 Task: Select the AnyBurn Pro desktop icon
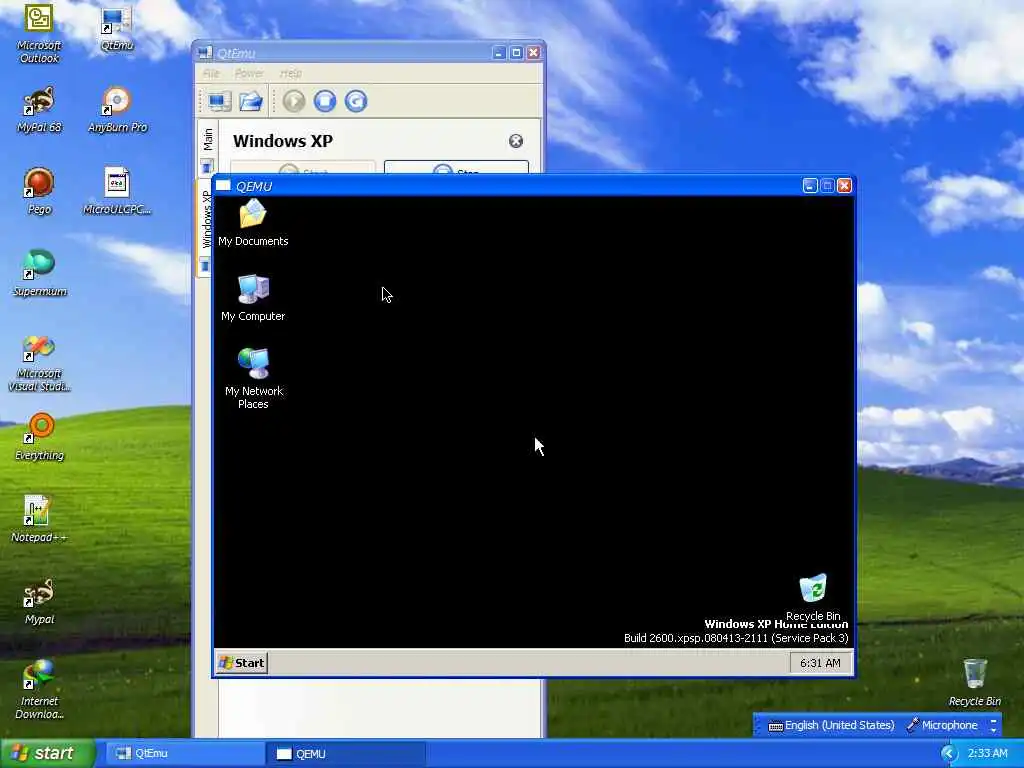[x=118, y=110]
